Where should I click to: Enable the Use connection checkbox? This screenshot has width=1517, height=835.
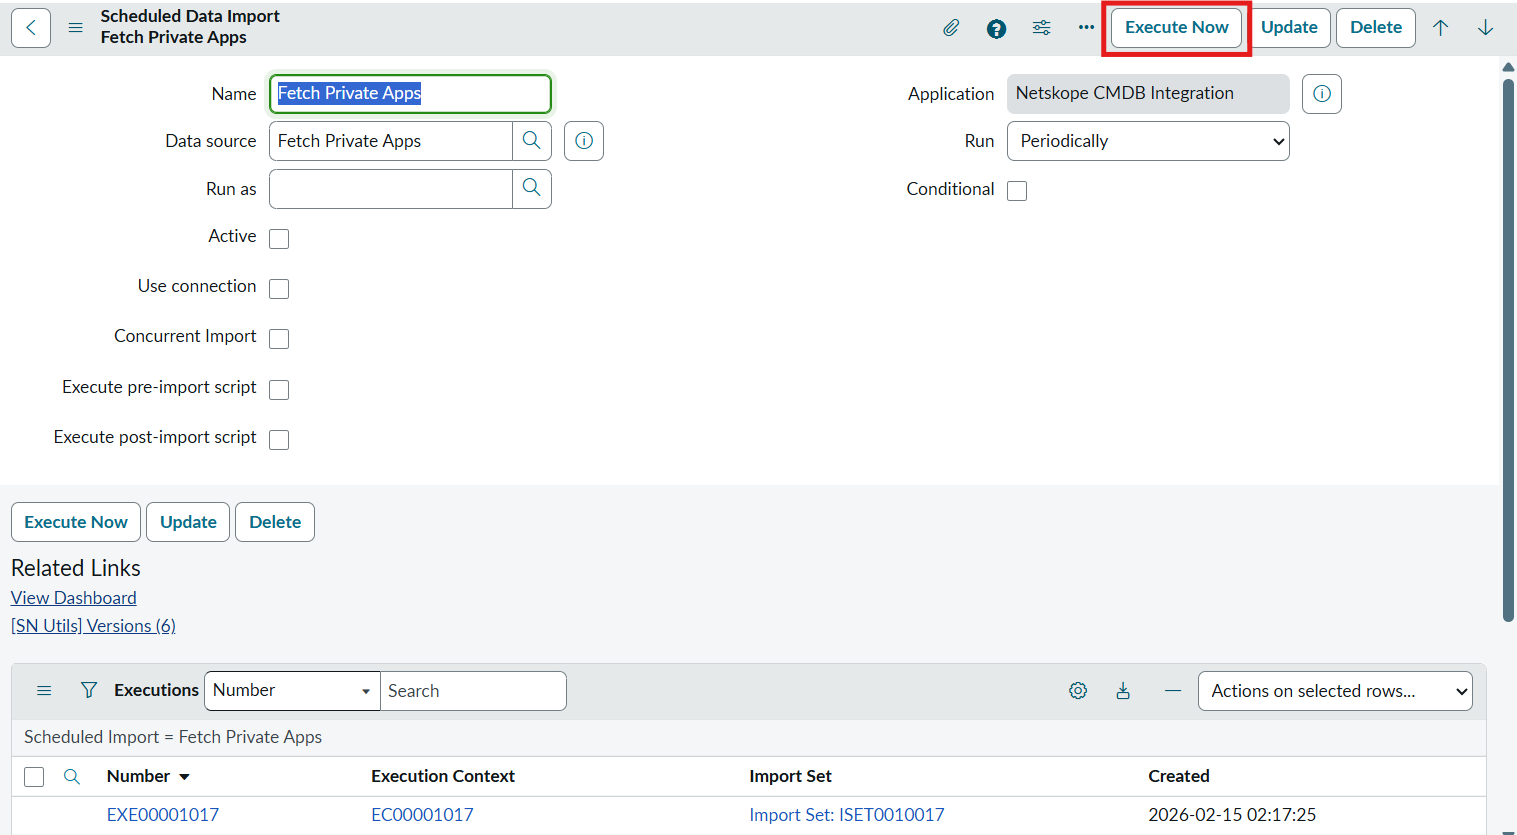pyautogui.click(x=279, y=289)
